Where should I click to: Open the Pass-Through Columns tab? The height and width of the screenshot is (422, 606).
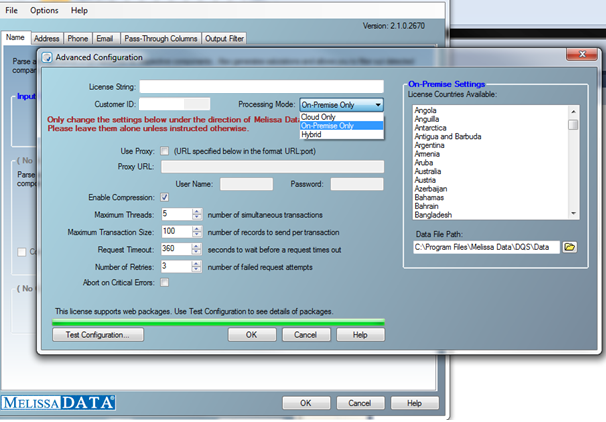tap(161, 39)
